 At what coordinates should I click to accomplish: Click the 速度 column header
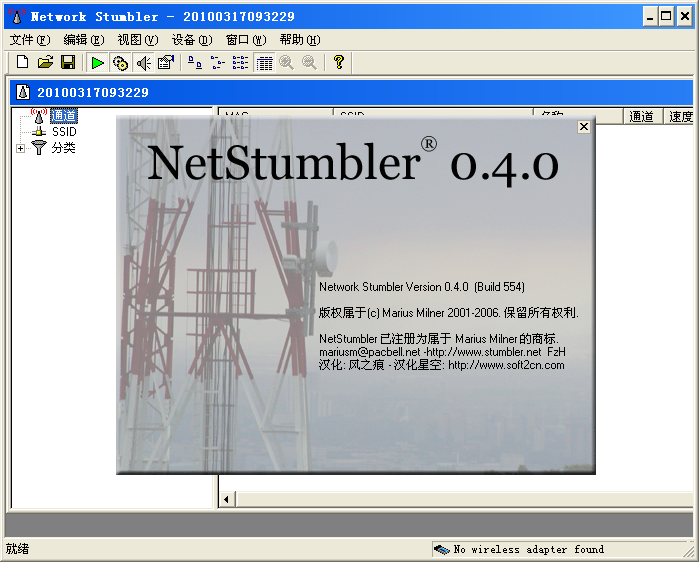680,116
